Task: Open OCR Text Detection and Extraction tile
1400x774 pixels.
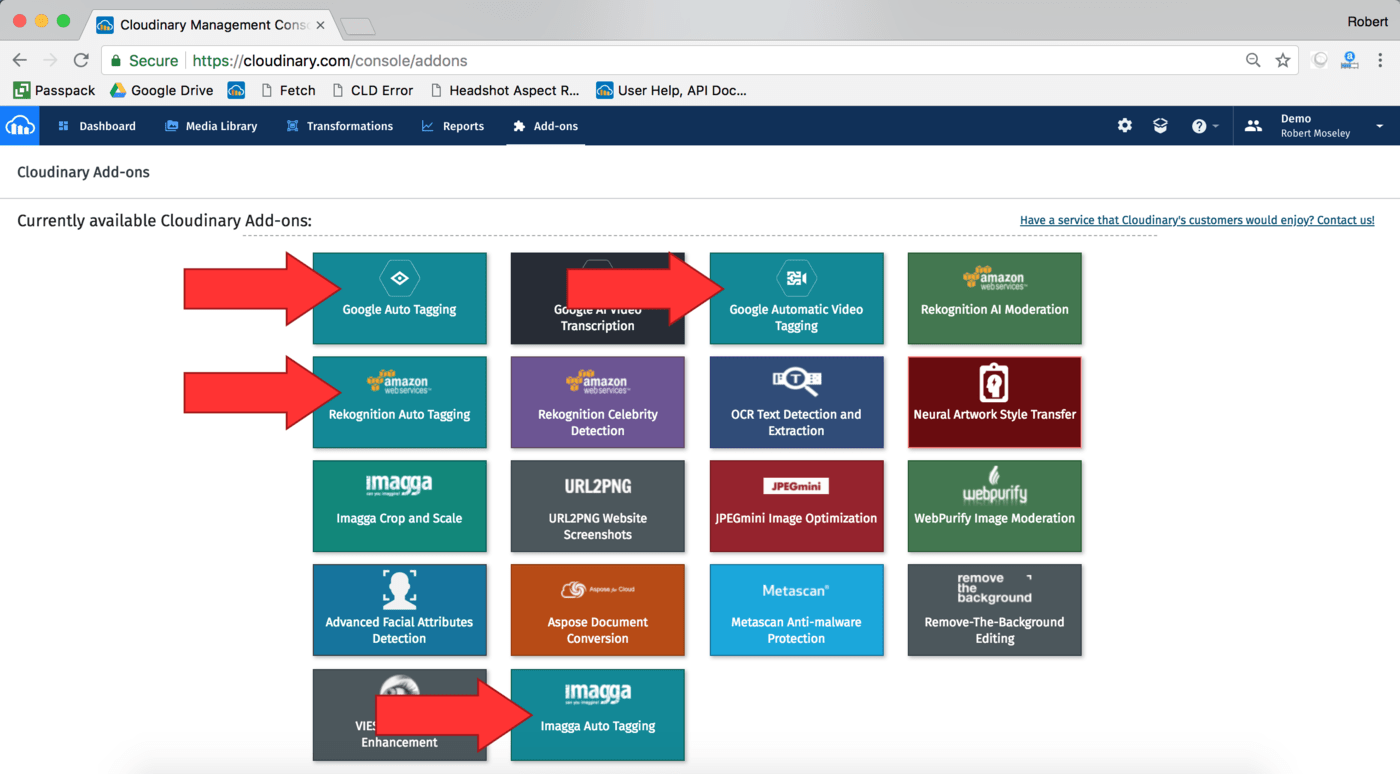Action: (796, 402)
